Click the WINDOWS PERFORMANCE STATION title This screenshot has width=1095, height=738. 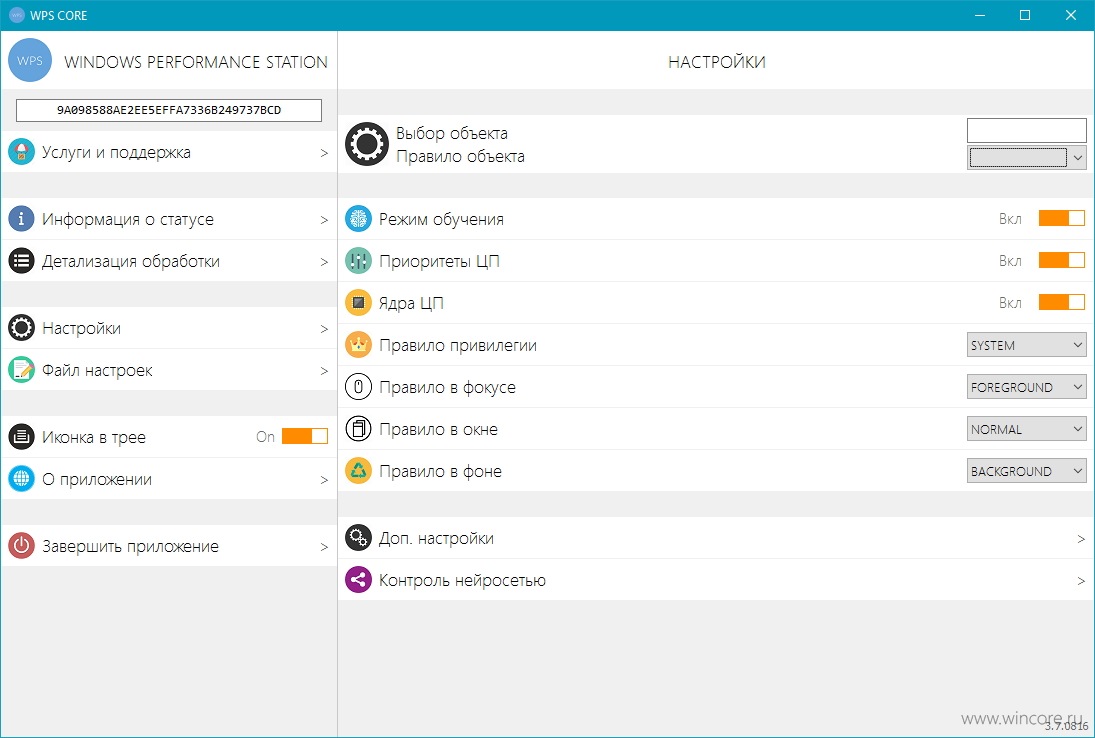[x=196, y=62]
